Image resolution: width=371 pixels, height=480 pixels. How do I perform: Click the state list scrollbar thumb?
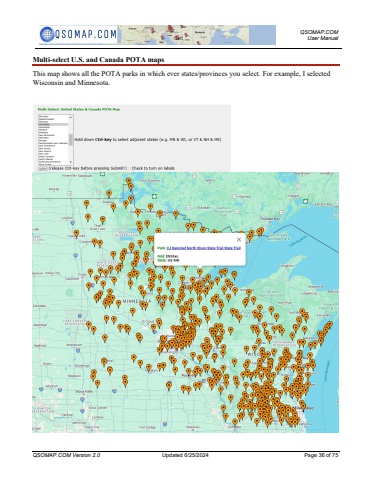point(71,139)
